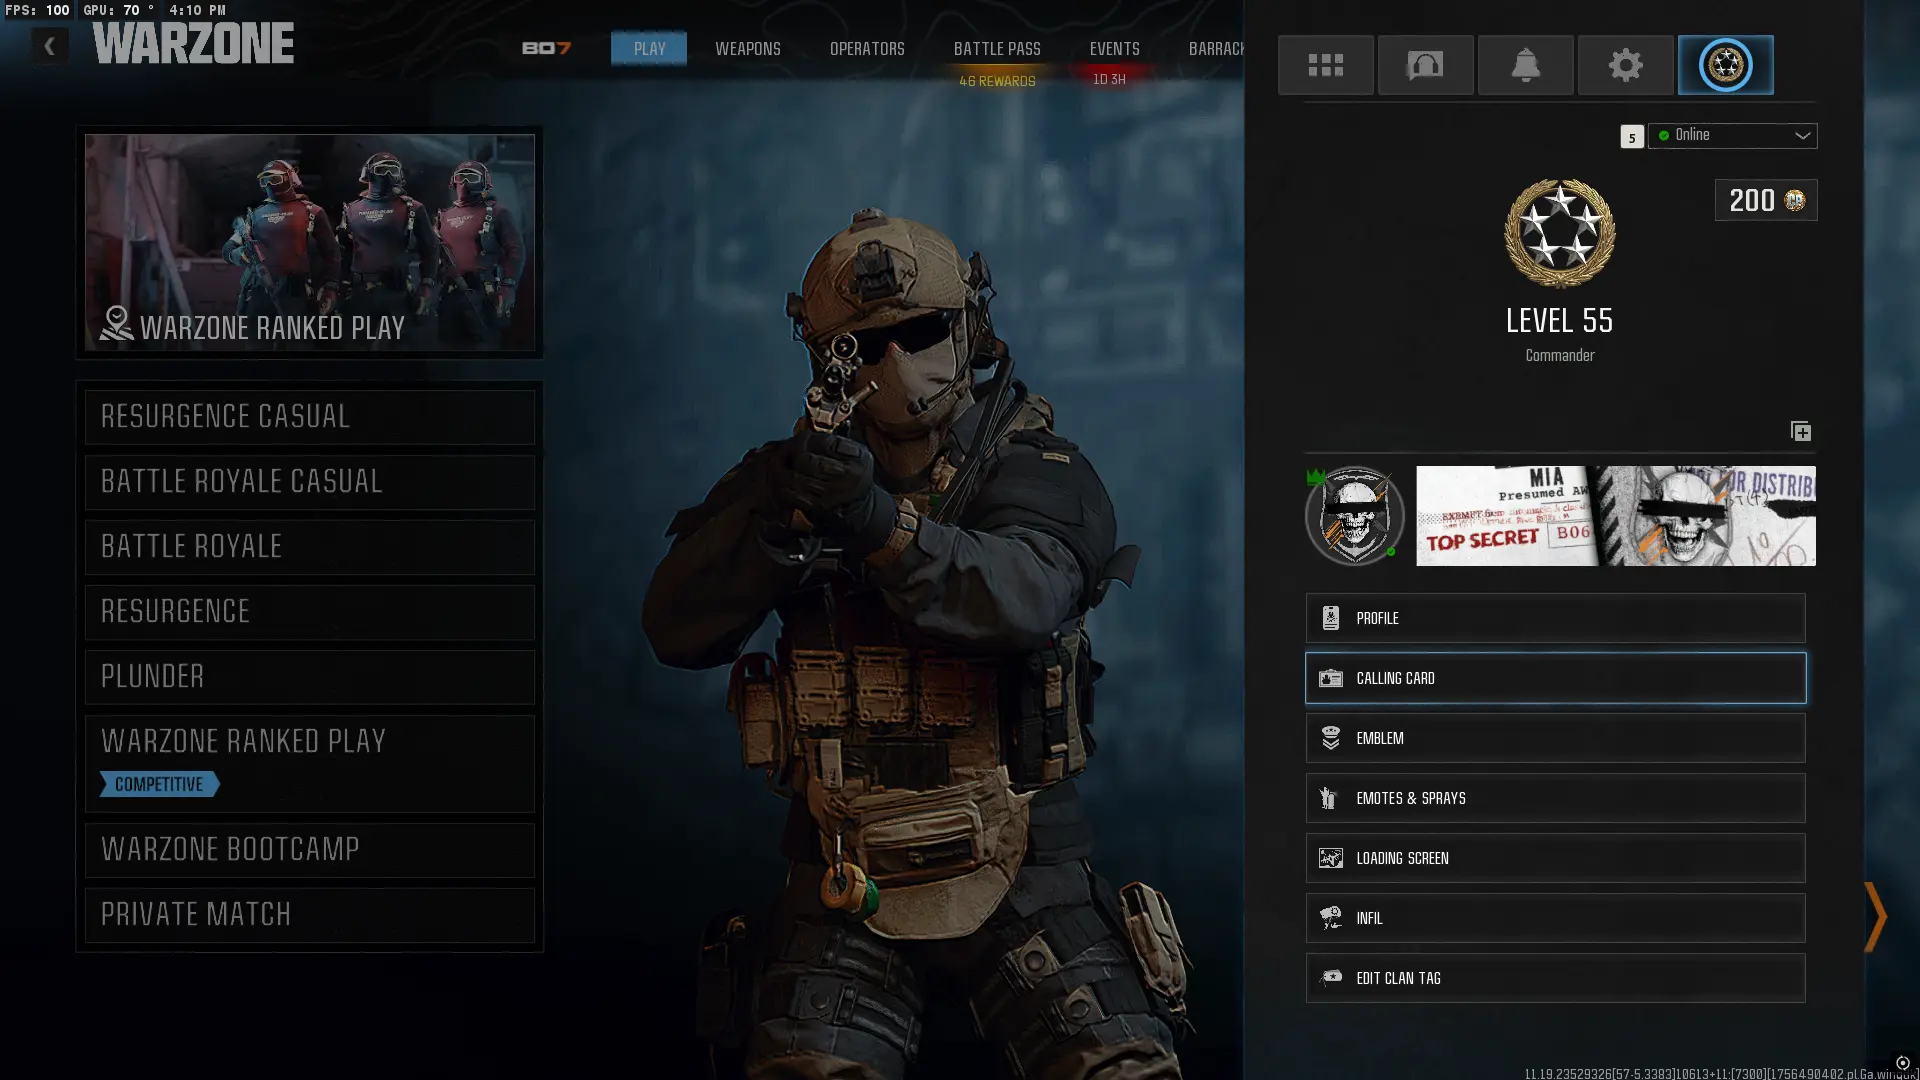Select the PLUNDER mode
Screen dimensions: 1920x1080
(x=310, y=677)
